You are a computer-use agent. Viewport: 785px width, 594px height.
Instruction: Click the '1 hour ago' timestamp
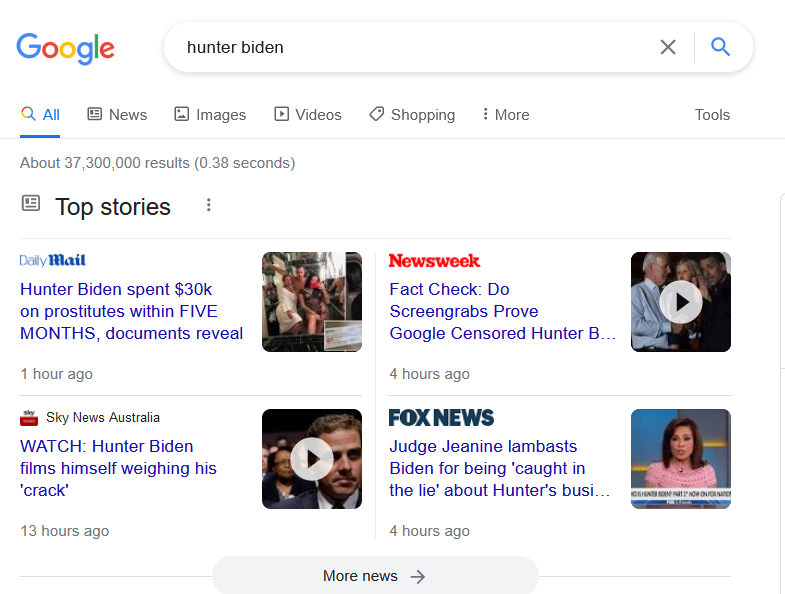point(57,374)
